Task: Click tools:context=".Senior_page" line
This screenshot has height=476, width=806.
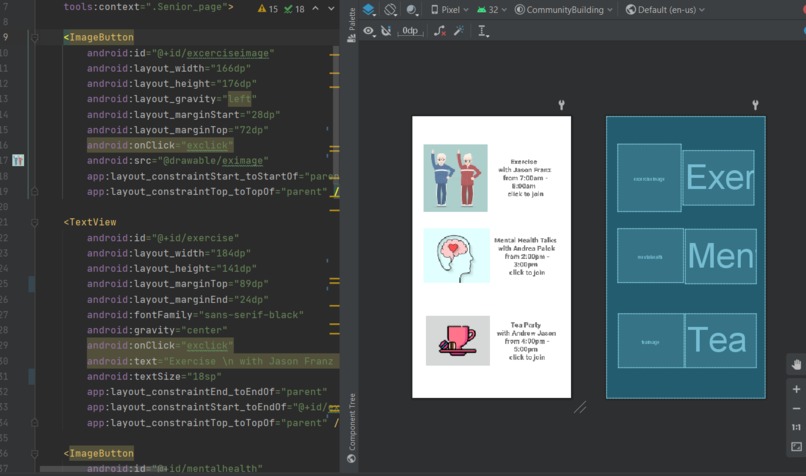Action: 148,7
